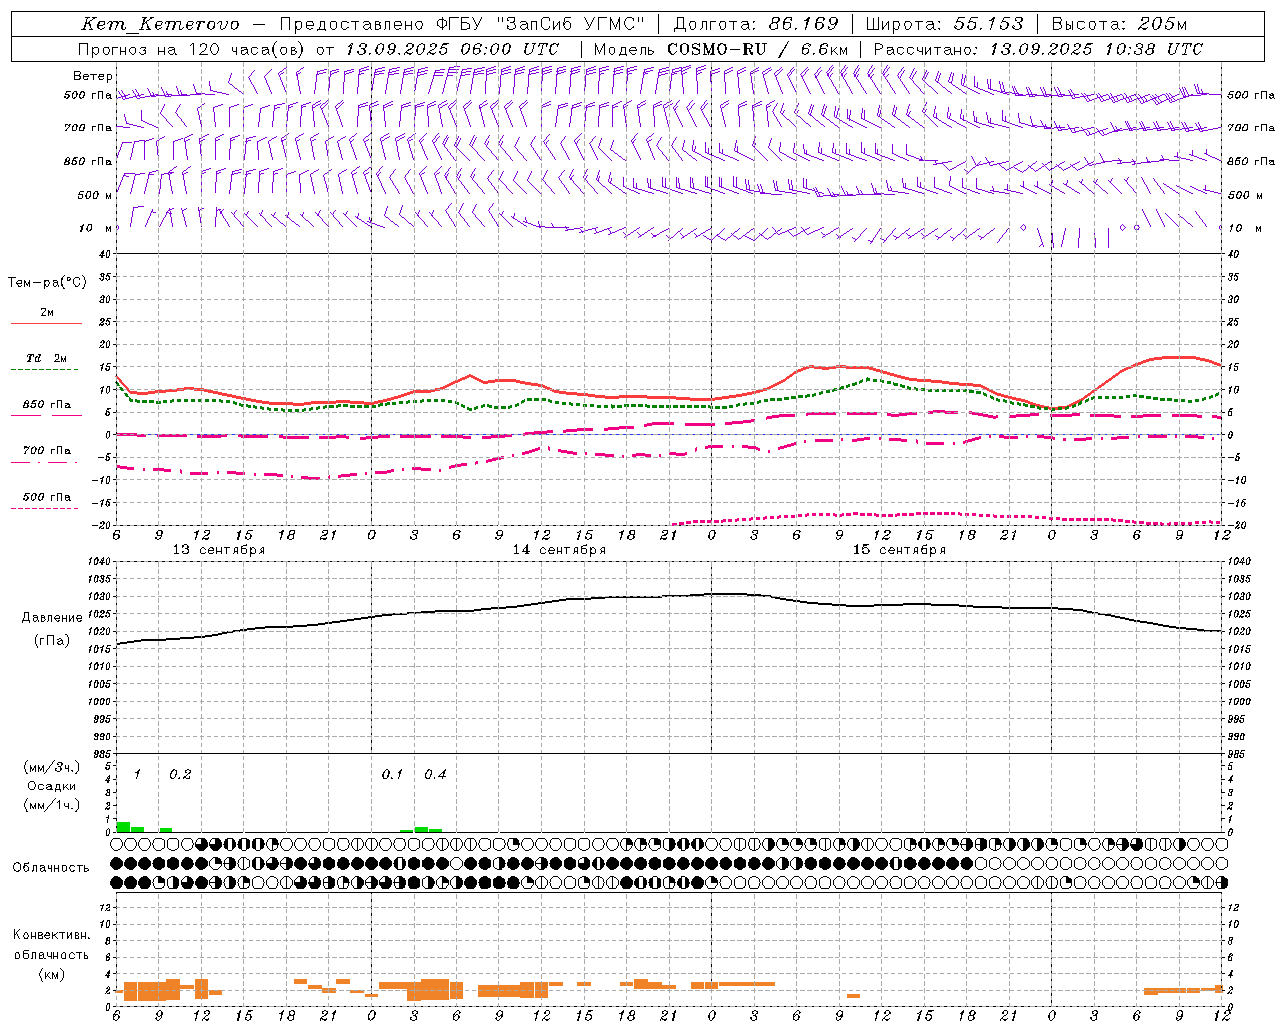Image resolution: width=1280 pixels, height=1024 pixels.
Task: Click the 'Ветер' wind panel label
Action: click(93, 76)
